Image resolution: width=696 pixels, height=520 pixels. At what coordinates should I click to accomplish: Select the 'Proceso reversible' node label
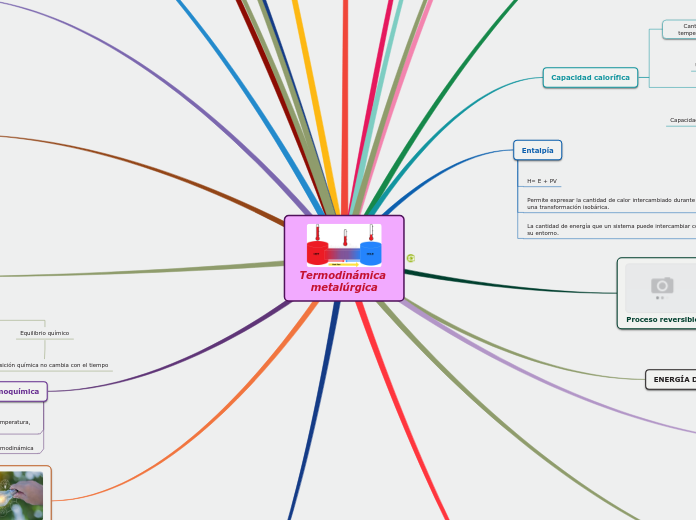(660, 320)
